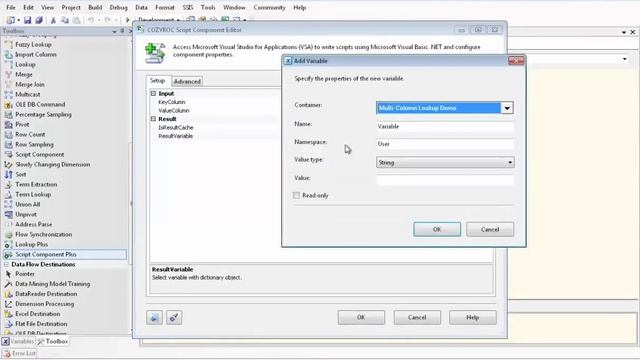The image size is (640, 360).
Task: Toggle the Read only checkbox
Action: point(296,196)
